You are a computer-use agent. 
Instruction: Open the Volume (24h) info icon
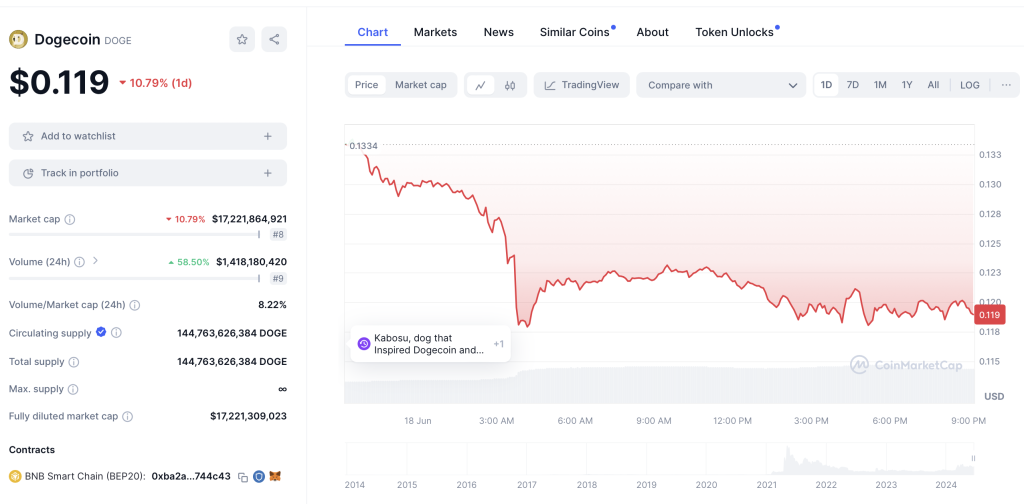79,262
